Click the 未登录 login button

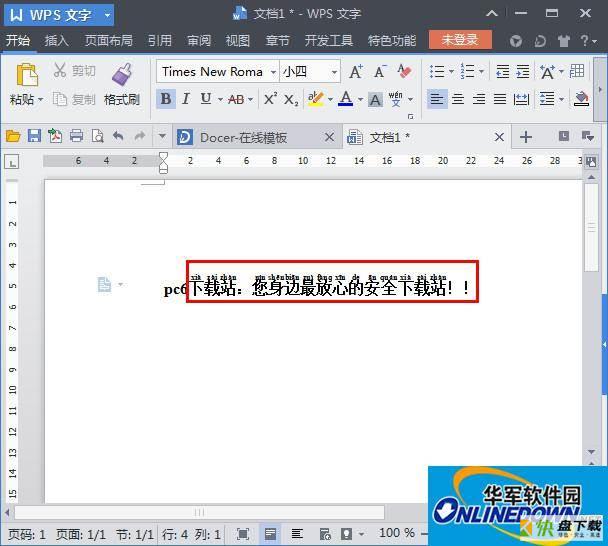coord(460,40)
